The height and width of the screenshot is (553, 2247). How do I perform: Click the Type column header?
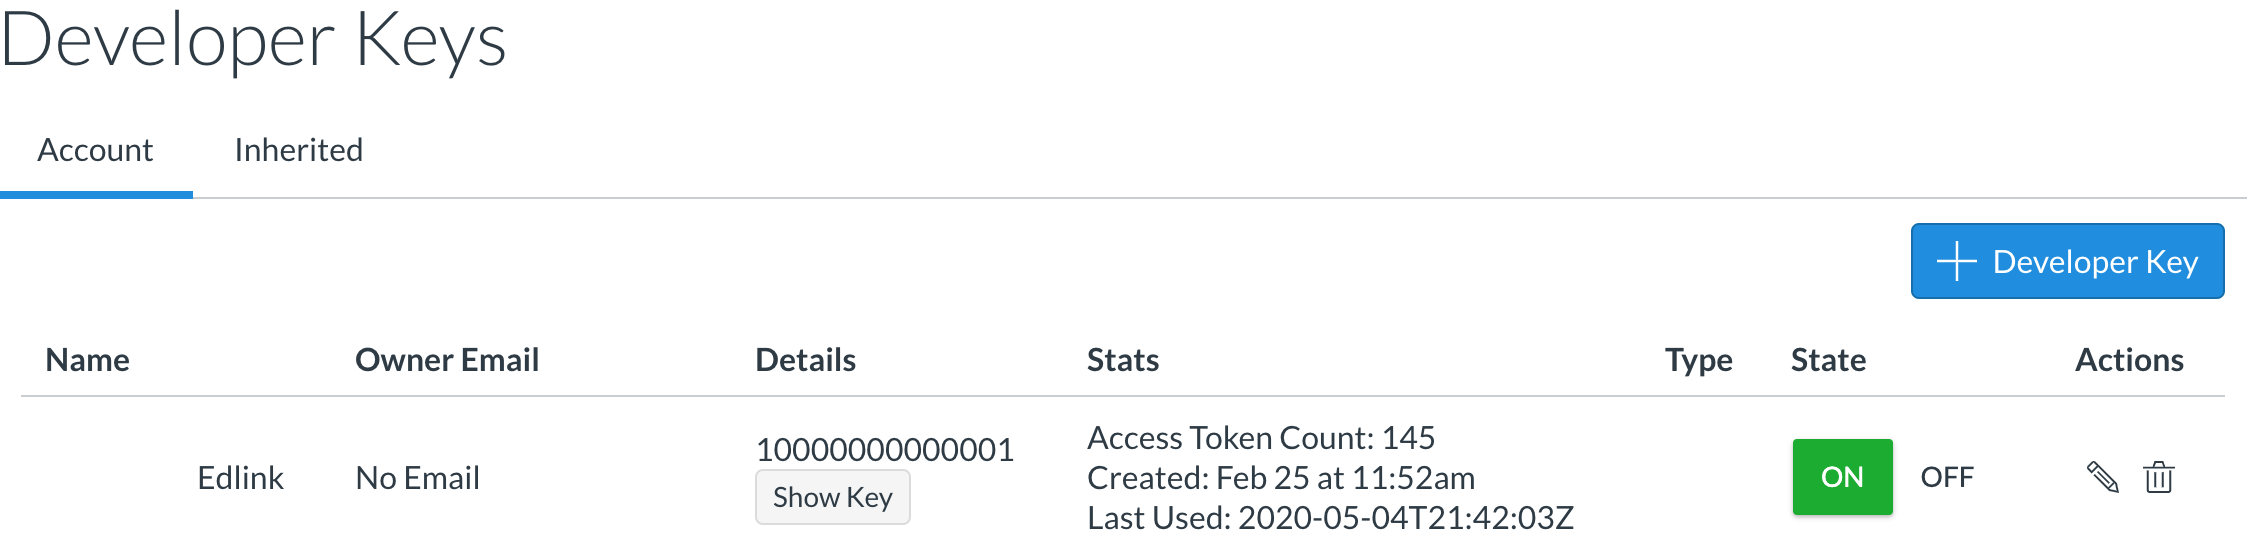coord(1698,360)
